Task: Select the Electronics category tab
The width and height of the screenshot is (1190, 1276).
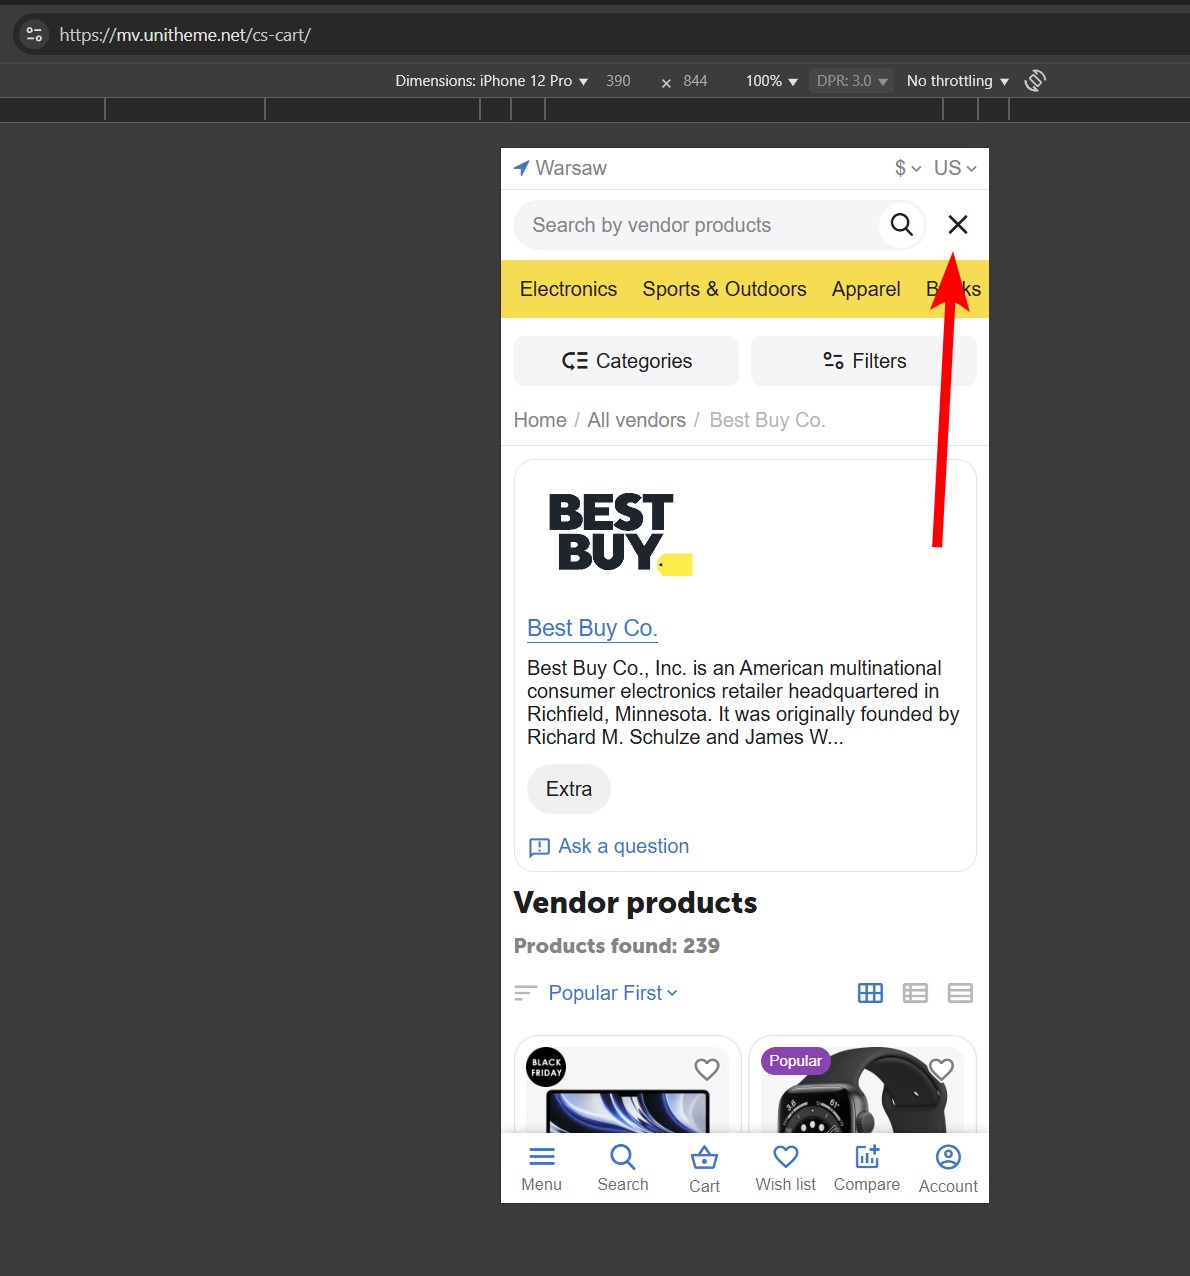Action: 568,289
